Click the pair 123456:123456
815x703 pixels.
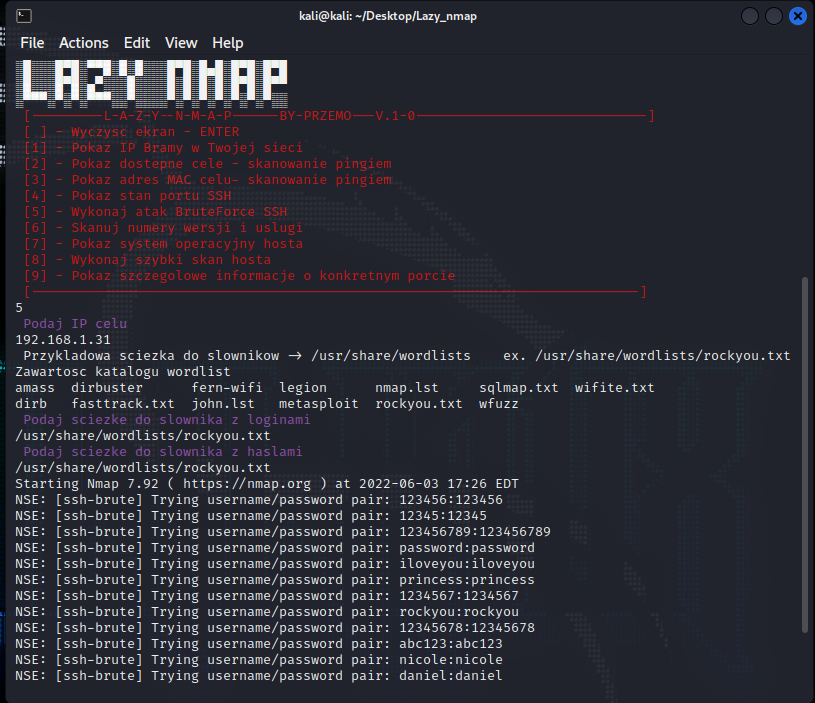451,500
